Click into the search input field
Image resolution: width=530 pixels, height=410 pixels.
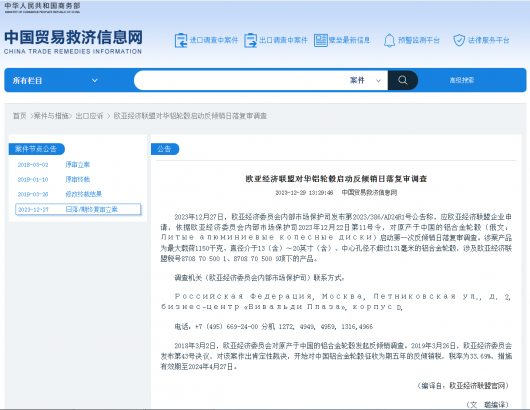242,80
